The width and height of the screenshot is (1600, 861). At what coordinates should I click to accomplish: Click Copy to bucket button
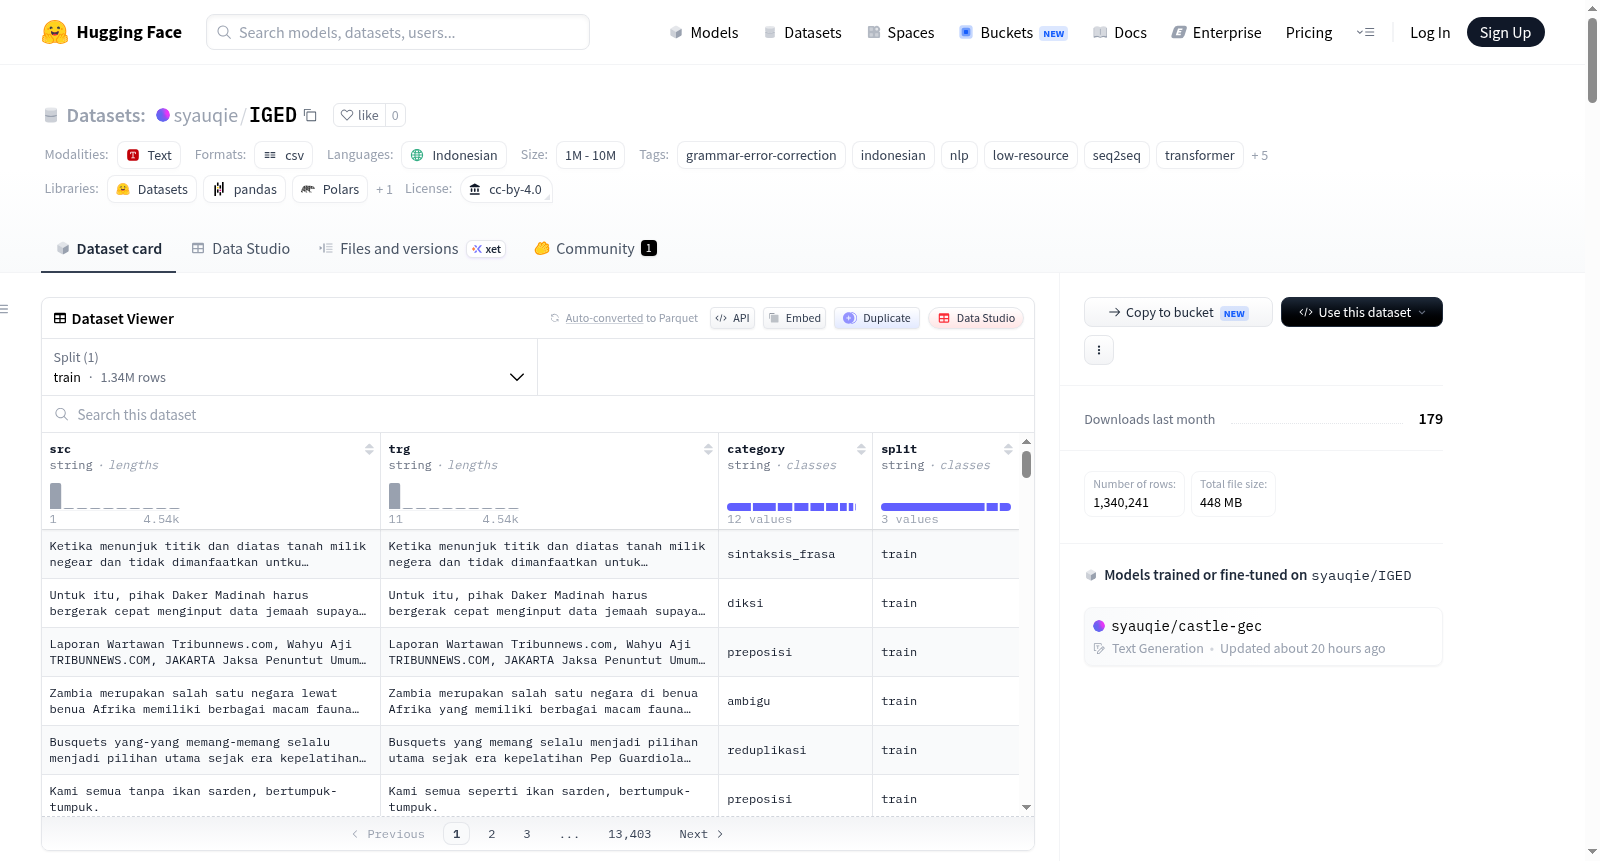1178,312
